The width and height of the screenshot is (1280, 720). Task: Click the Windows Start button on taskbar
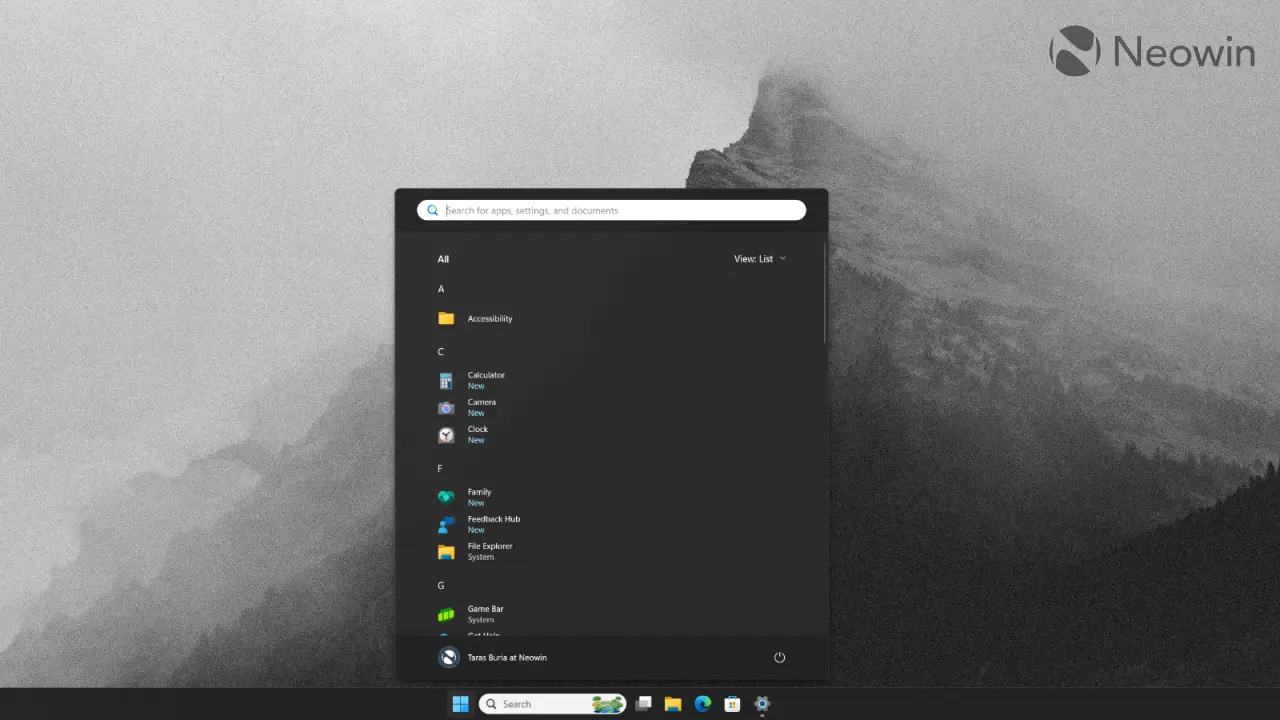(x=460, y=704)
